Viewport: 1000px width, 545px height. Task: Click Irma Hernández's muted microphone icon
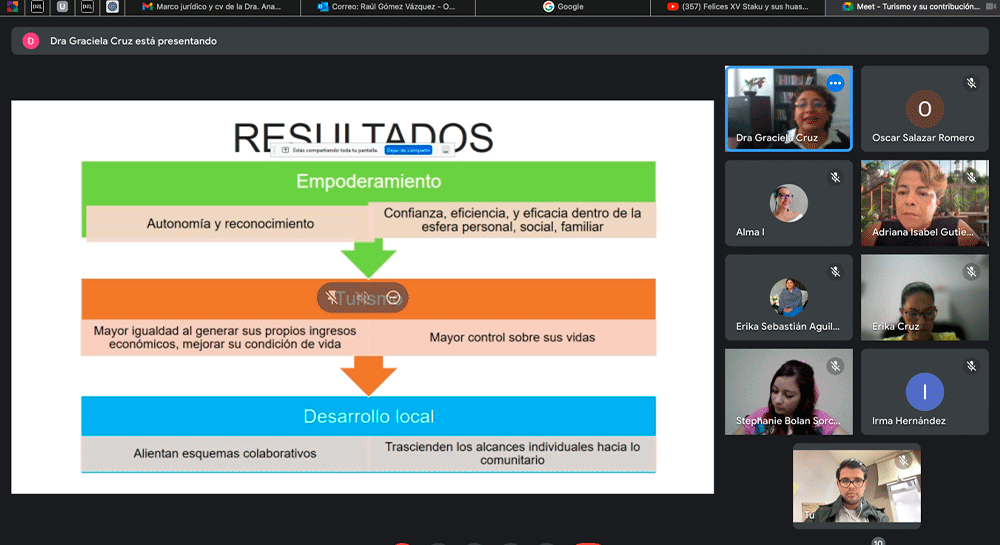pos(971,367)
